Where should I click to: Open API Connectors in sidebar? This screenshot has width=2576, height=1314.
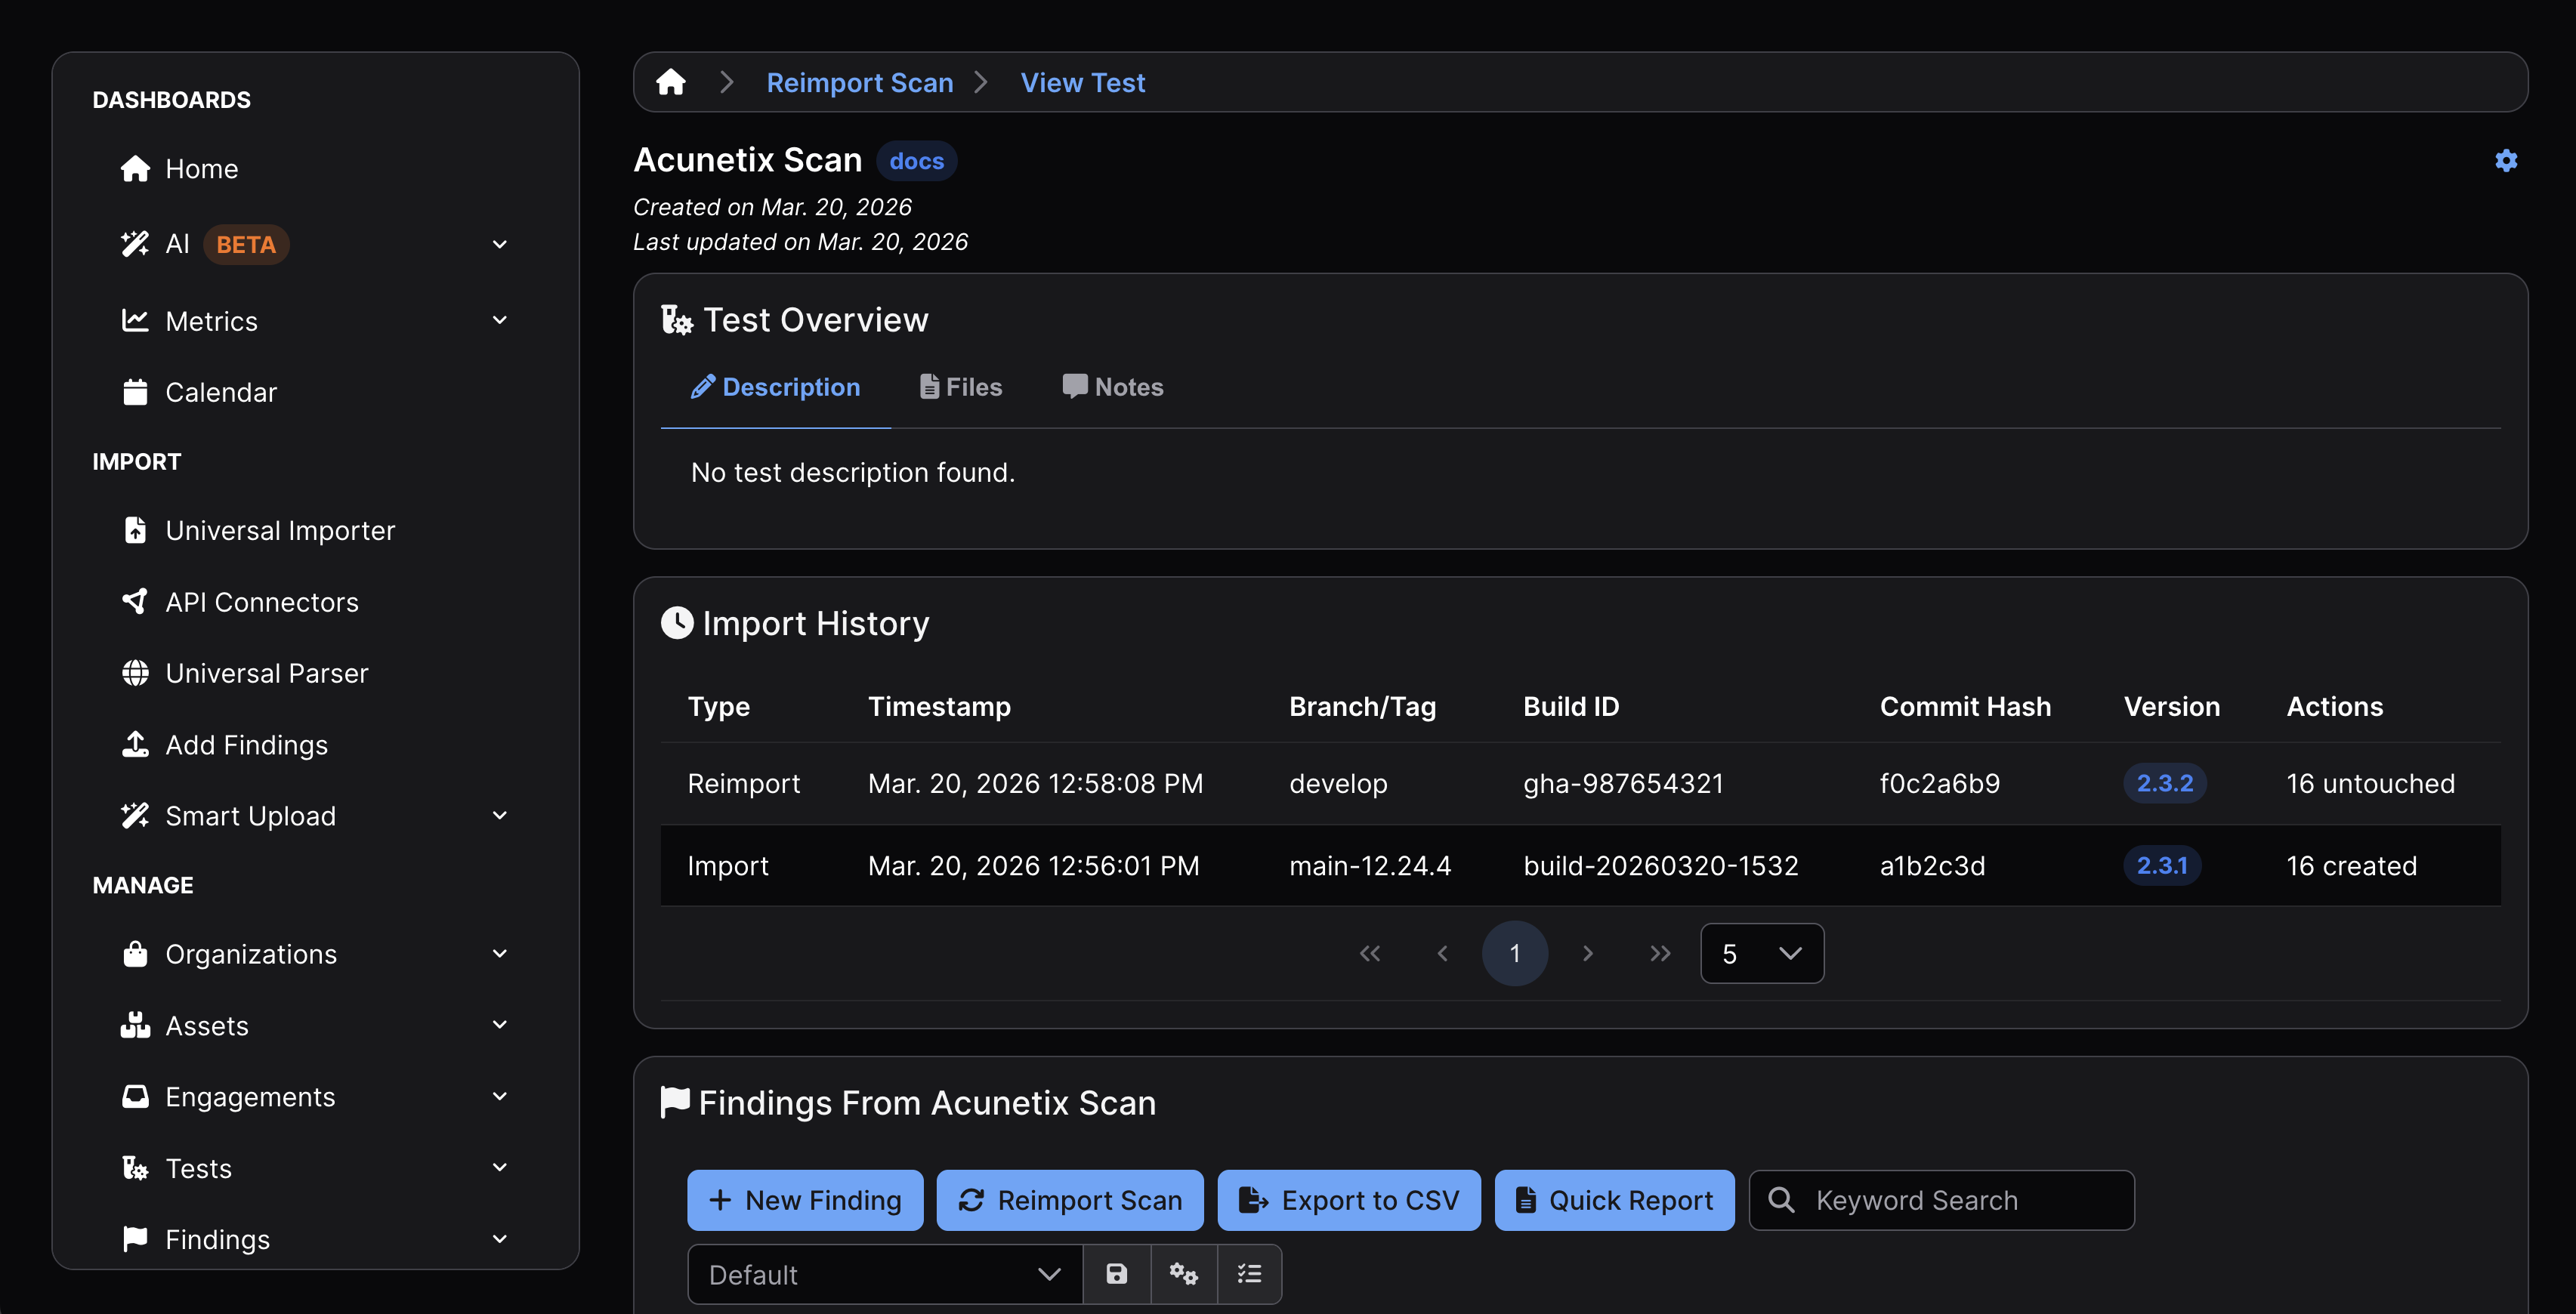261,602
